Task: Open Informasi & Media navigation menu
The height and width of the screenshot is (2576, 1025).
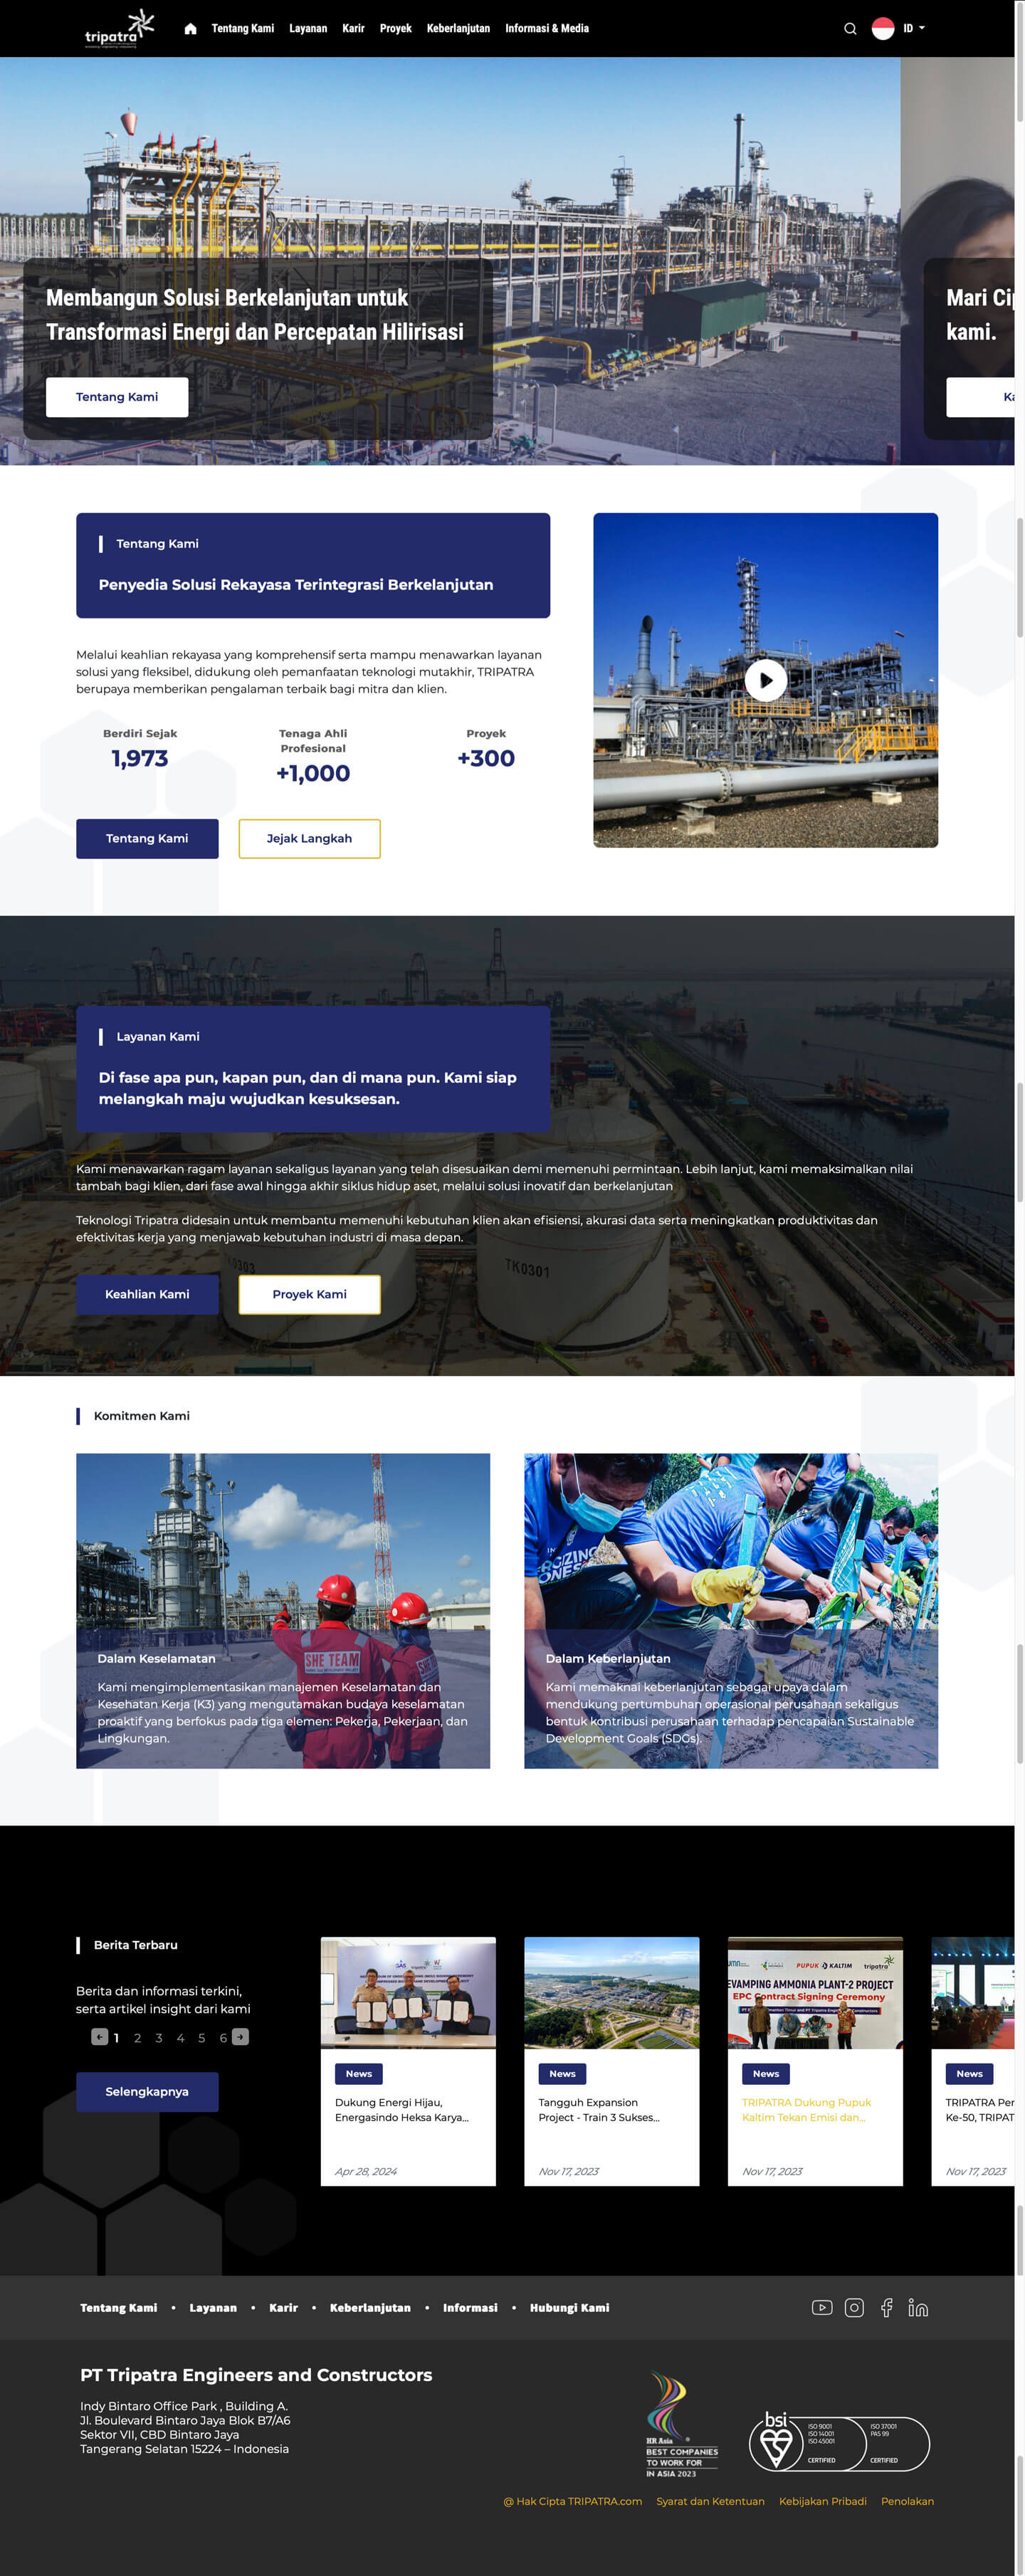Action: pos(547,29)
